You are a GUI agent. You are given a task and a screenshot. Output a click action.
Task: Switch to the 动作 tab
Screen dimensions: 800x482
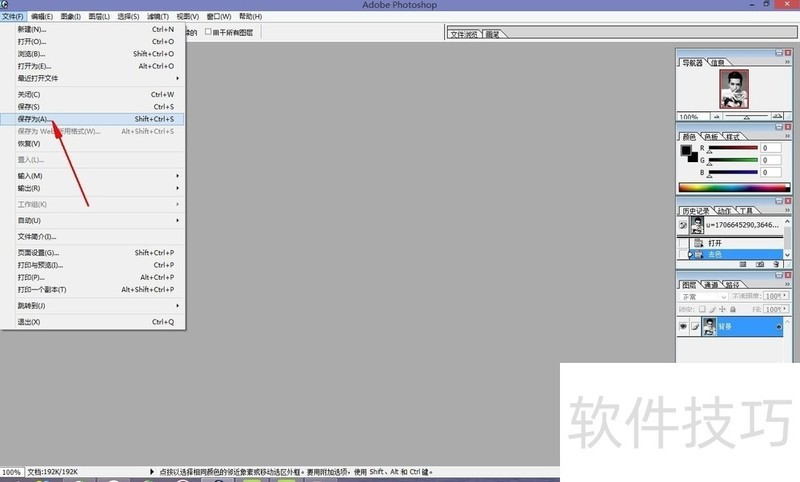[x=724, y=211]
